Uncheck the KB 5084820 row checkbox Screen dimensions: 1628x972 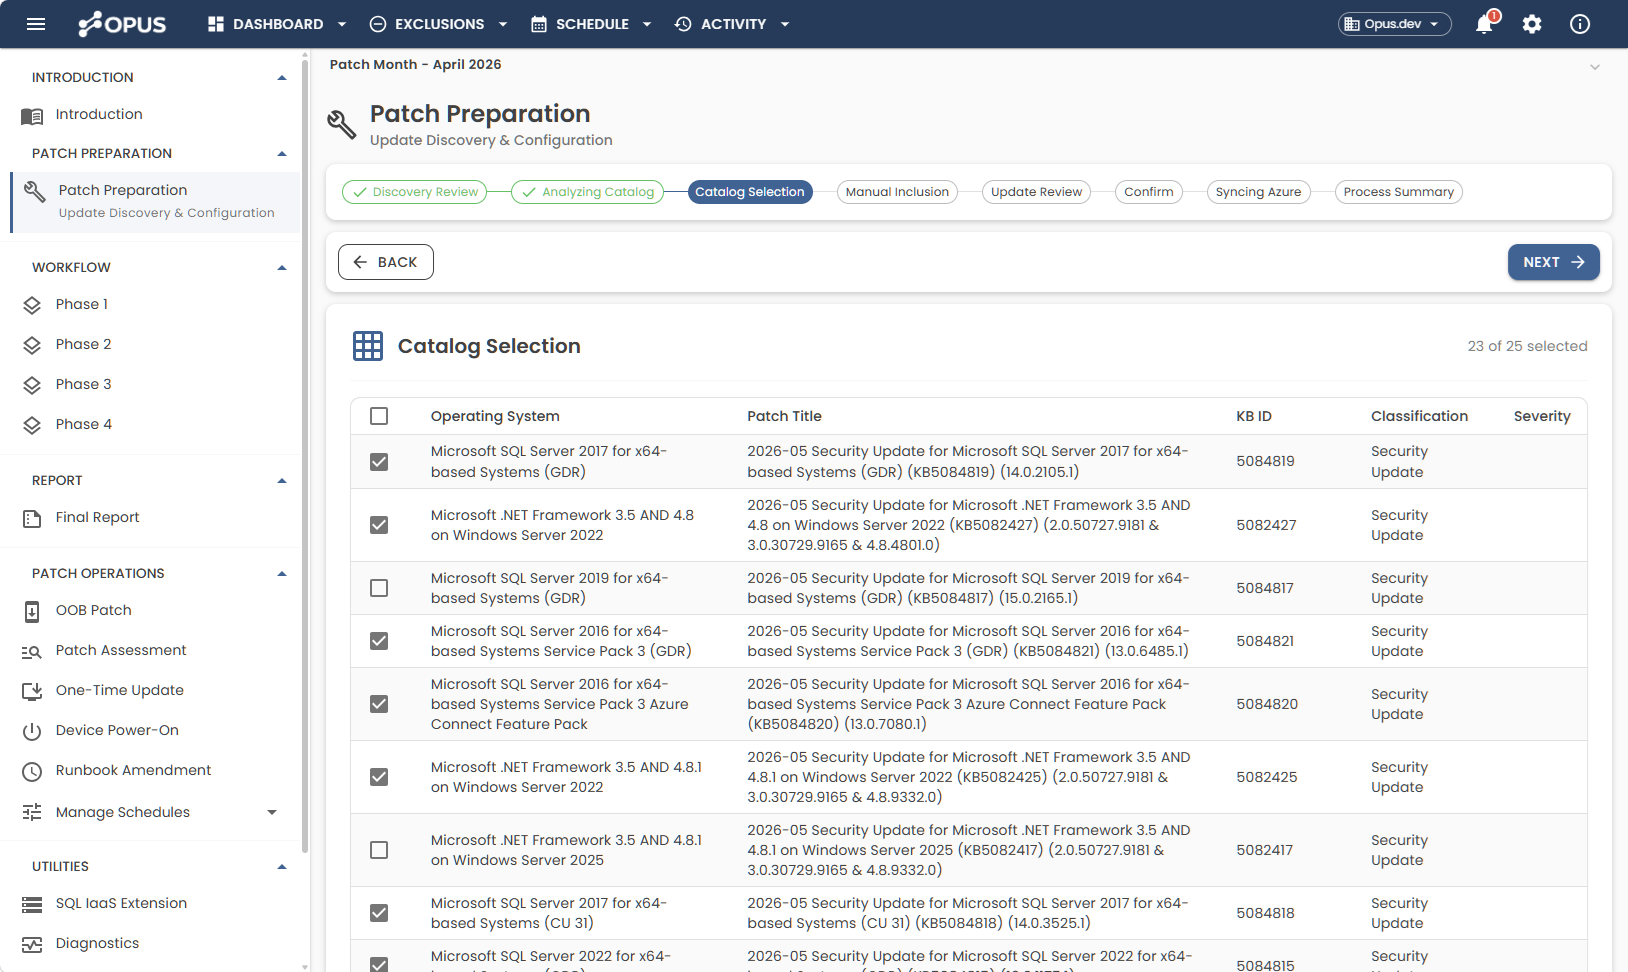[x=379, y=704]
